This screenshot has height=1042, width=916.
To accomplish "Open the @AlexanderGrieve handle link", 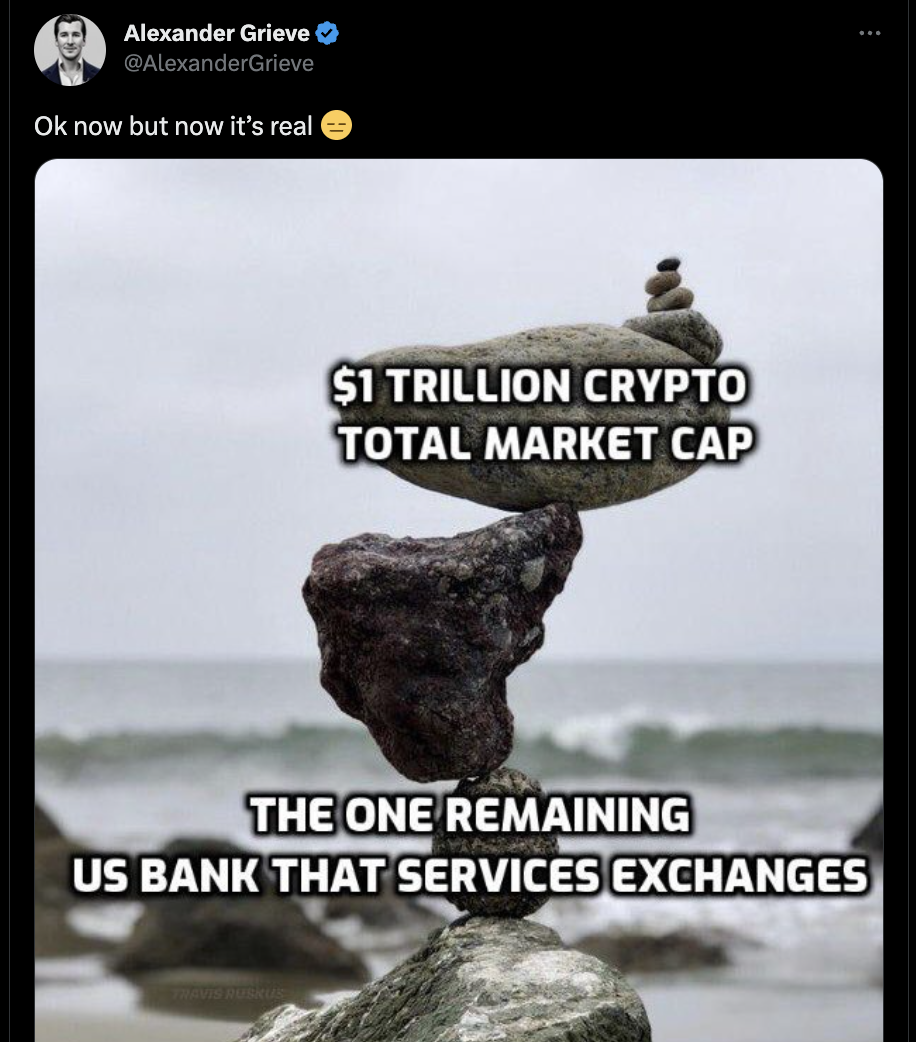I will click(219, 63).
